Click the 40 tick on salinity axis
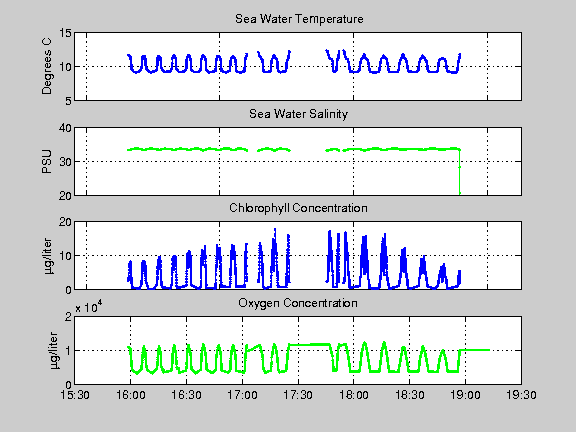576x432 pixels. pyautogui.click(x=65, y=128)
